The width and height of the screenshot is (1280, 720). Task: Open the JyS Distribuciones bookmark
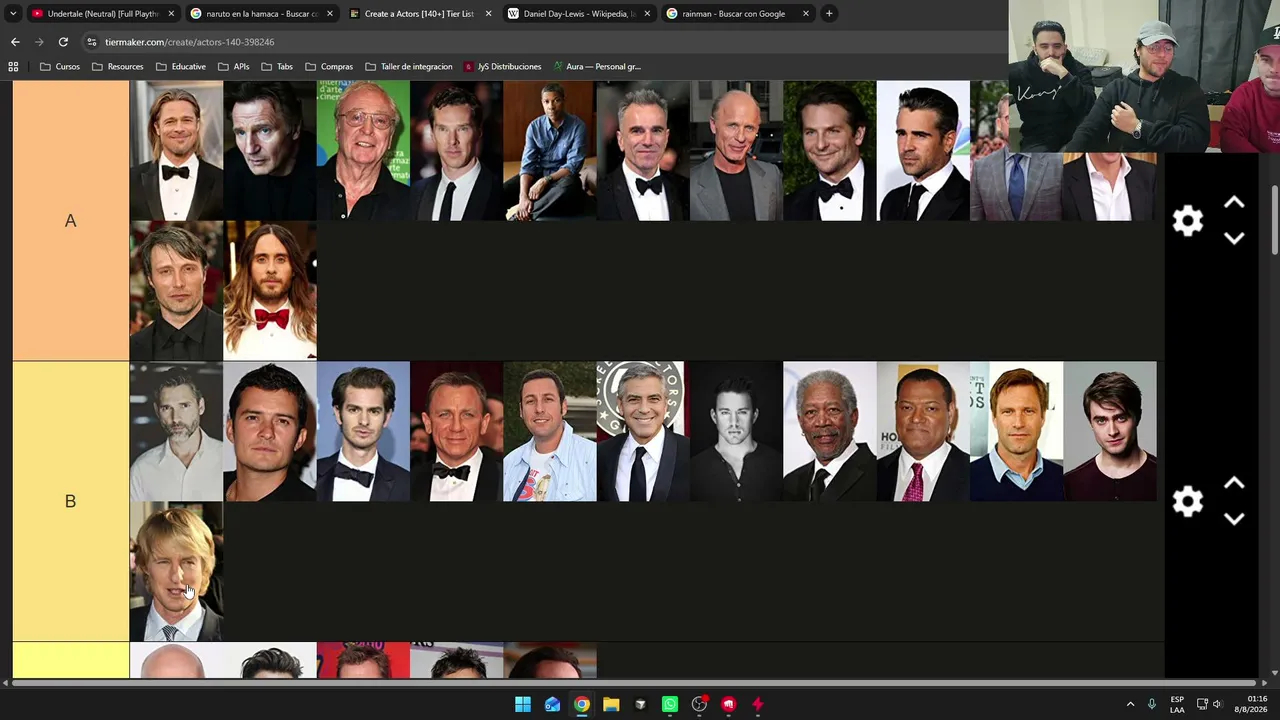502,67
